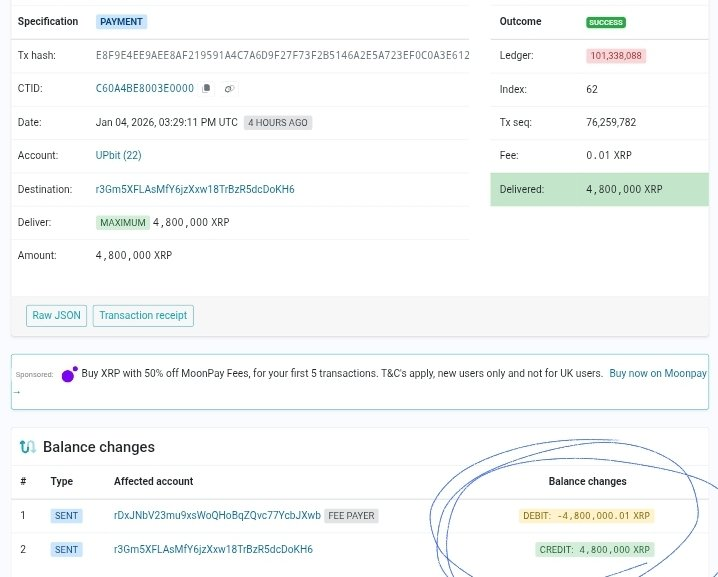Open credited account in Balance changes table

213,549
